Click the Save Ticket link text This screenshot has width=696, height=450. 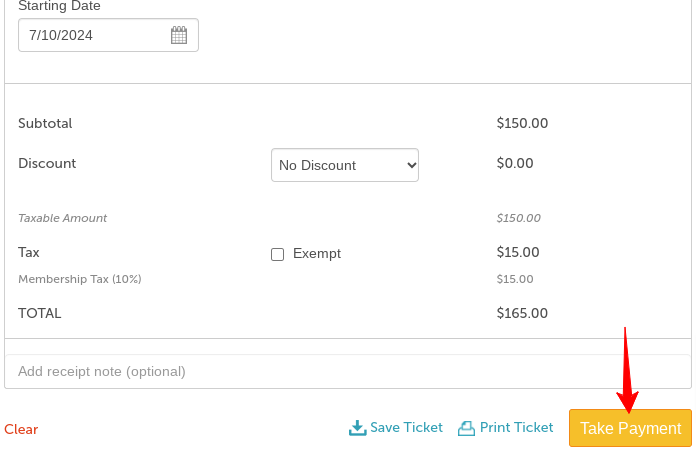click(407, 427)
